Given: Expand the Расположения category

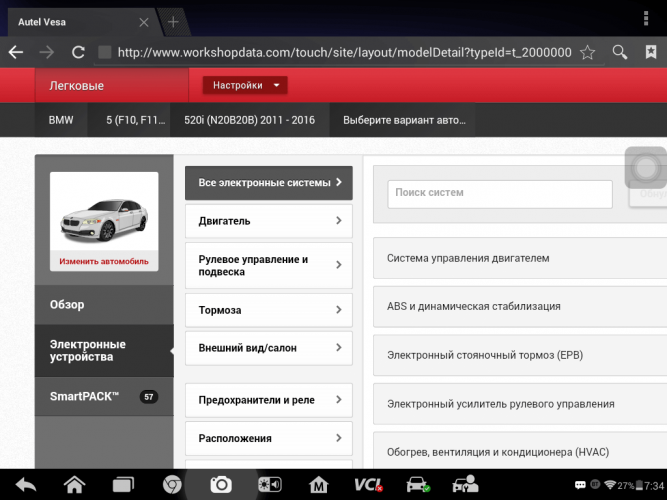Looking at the screenshot, I should (269, 438).
